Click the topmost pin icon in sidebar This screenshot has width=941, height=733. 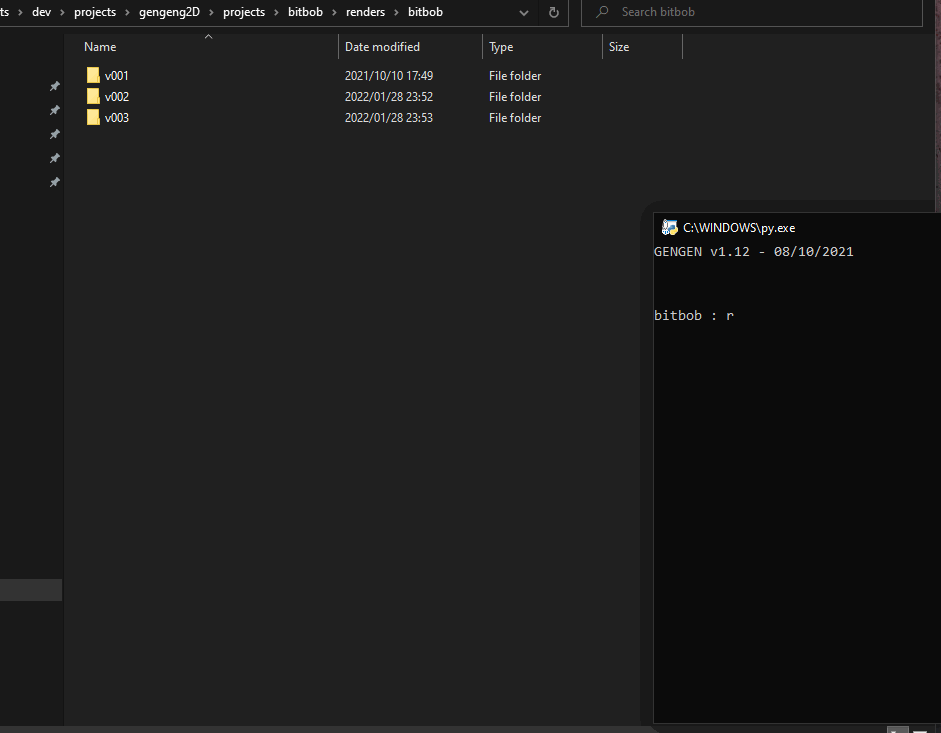click(x=55, y=86)
